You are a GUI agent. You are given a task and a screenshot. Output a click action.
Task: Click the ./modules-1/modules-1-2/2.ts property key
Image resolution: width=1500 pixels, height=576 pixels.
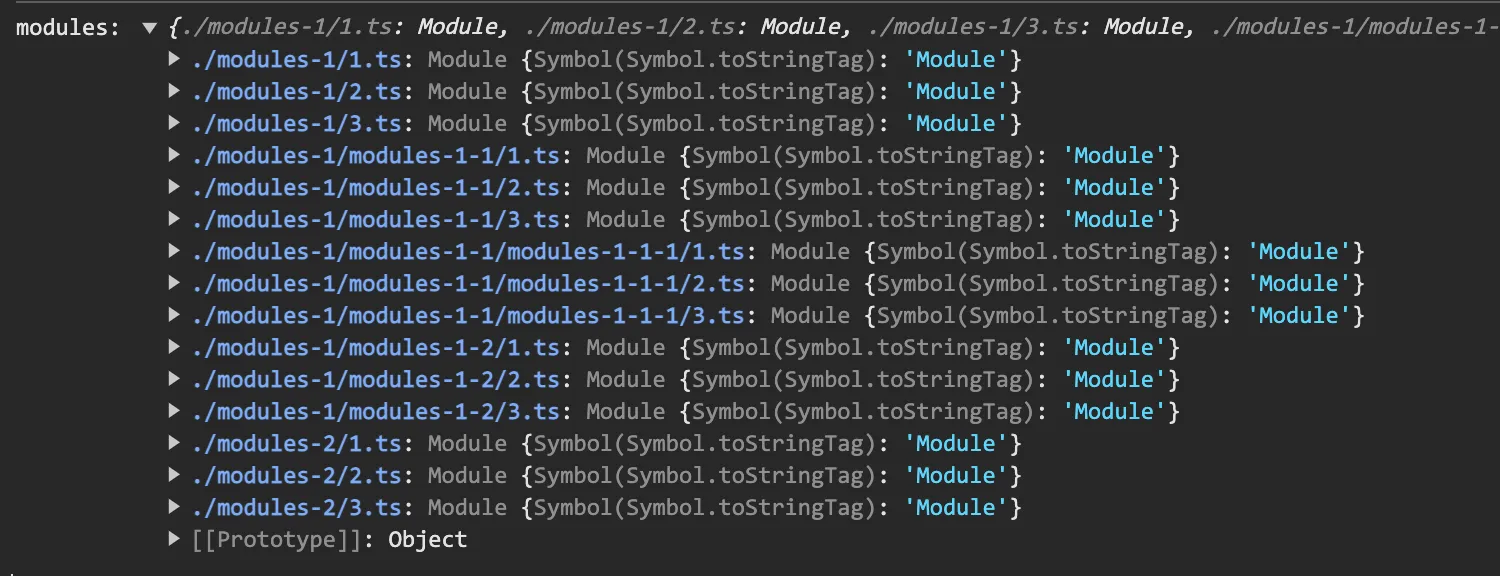tap(375, 380)
